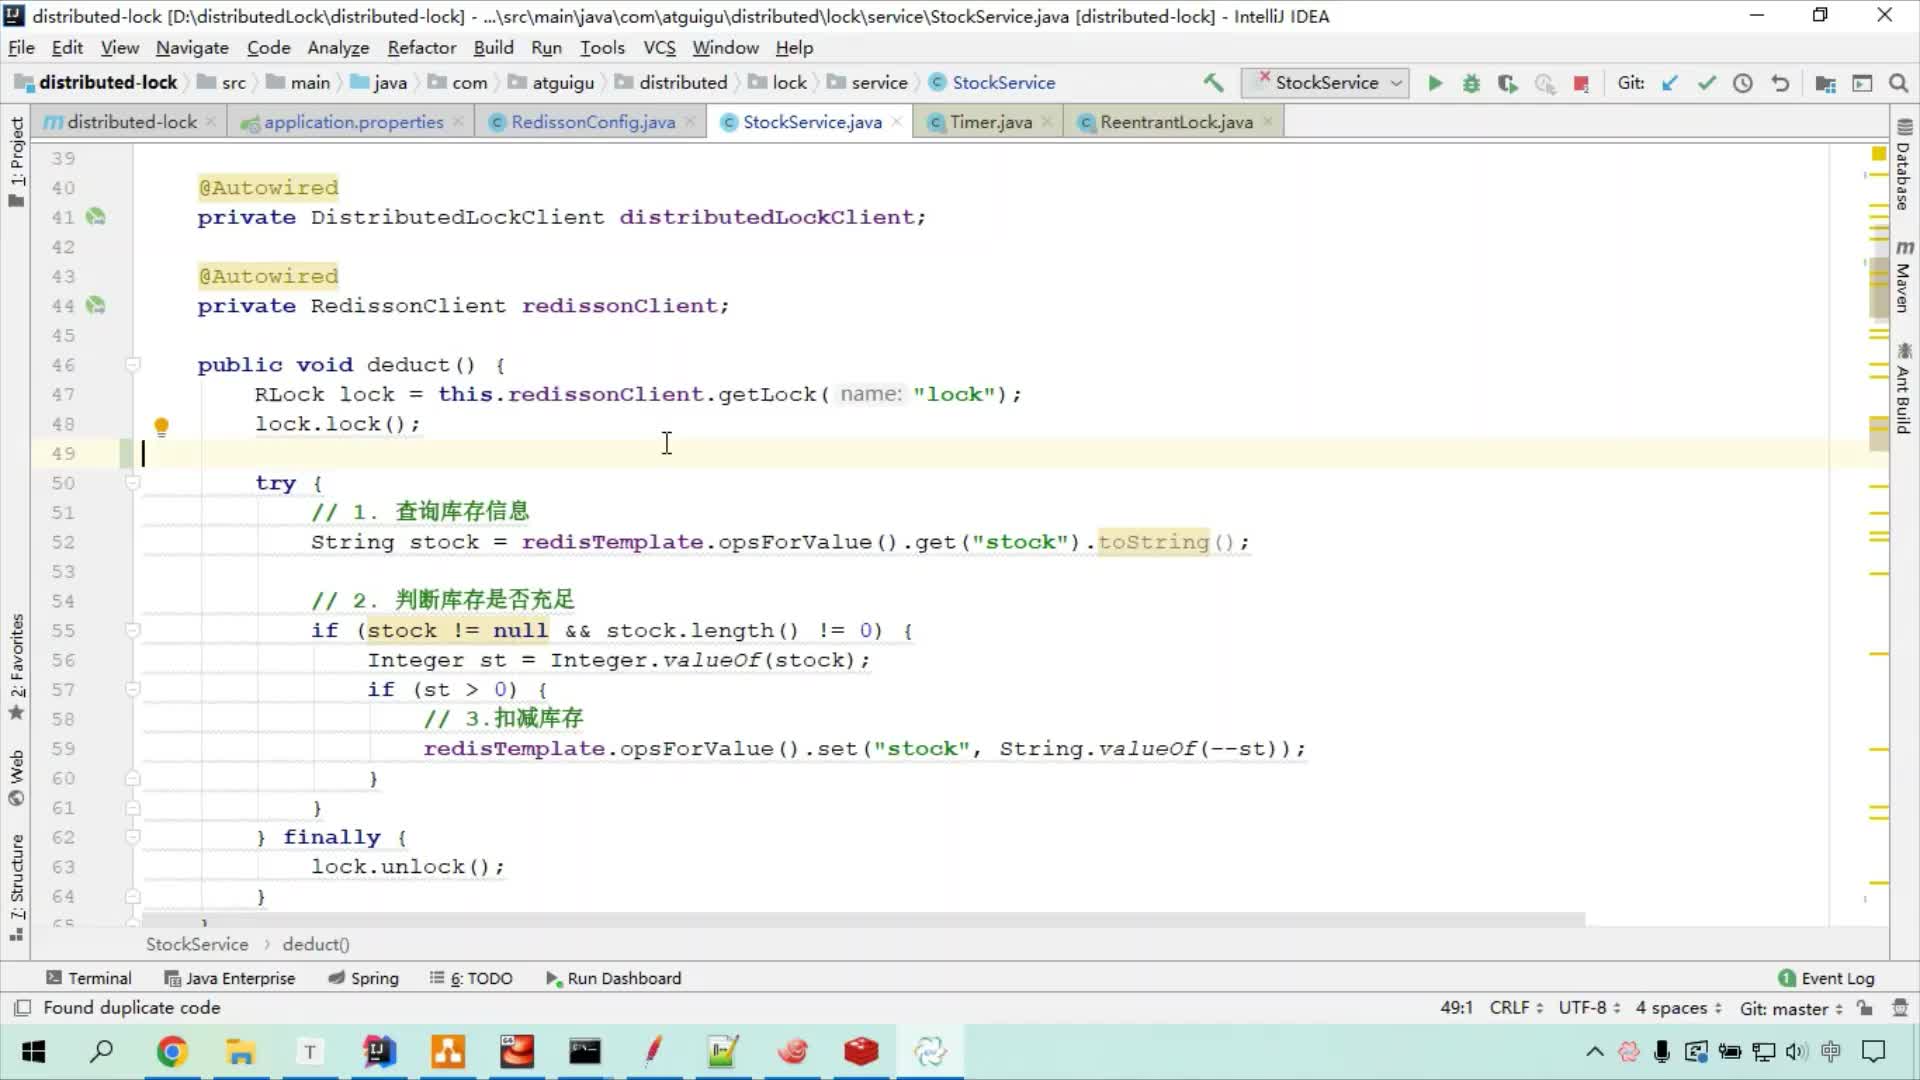Open the Windows Start menu
Screen dimensions: 1920x1080
coord(34,1052)
